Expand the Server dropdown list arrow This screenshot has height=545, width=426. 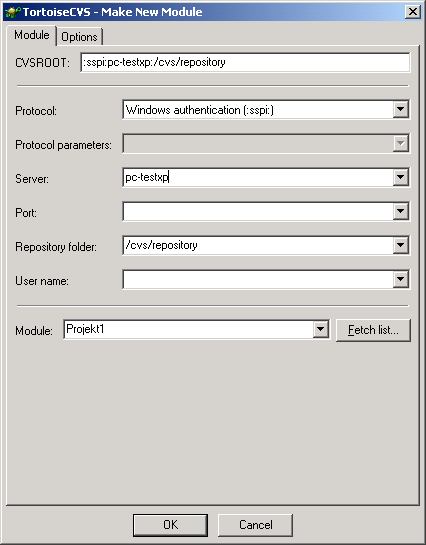[401, 178]
